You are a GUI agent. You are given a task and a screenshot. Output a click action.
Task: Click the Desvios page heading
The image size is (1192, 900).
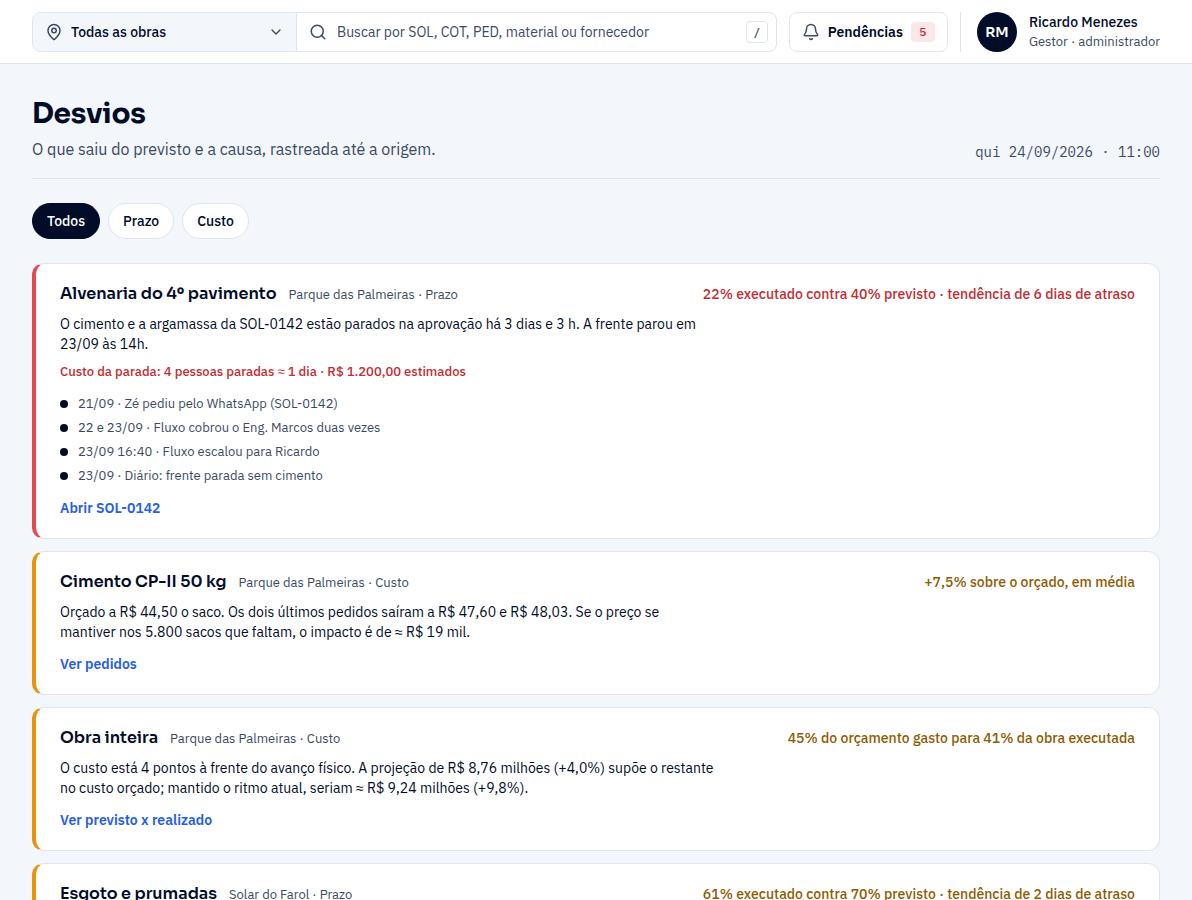click(89, 113)
